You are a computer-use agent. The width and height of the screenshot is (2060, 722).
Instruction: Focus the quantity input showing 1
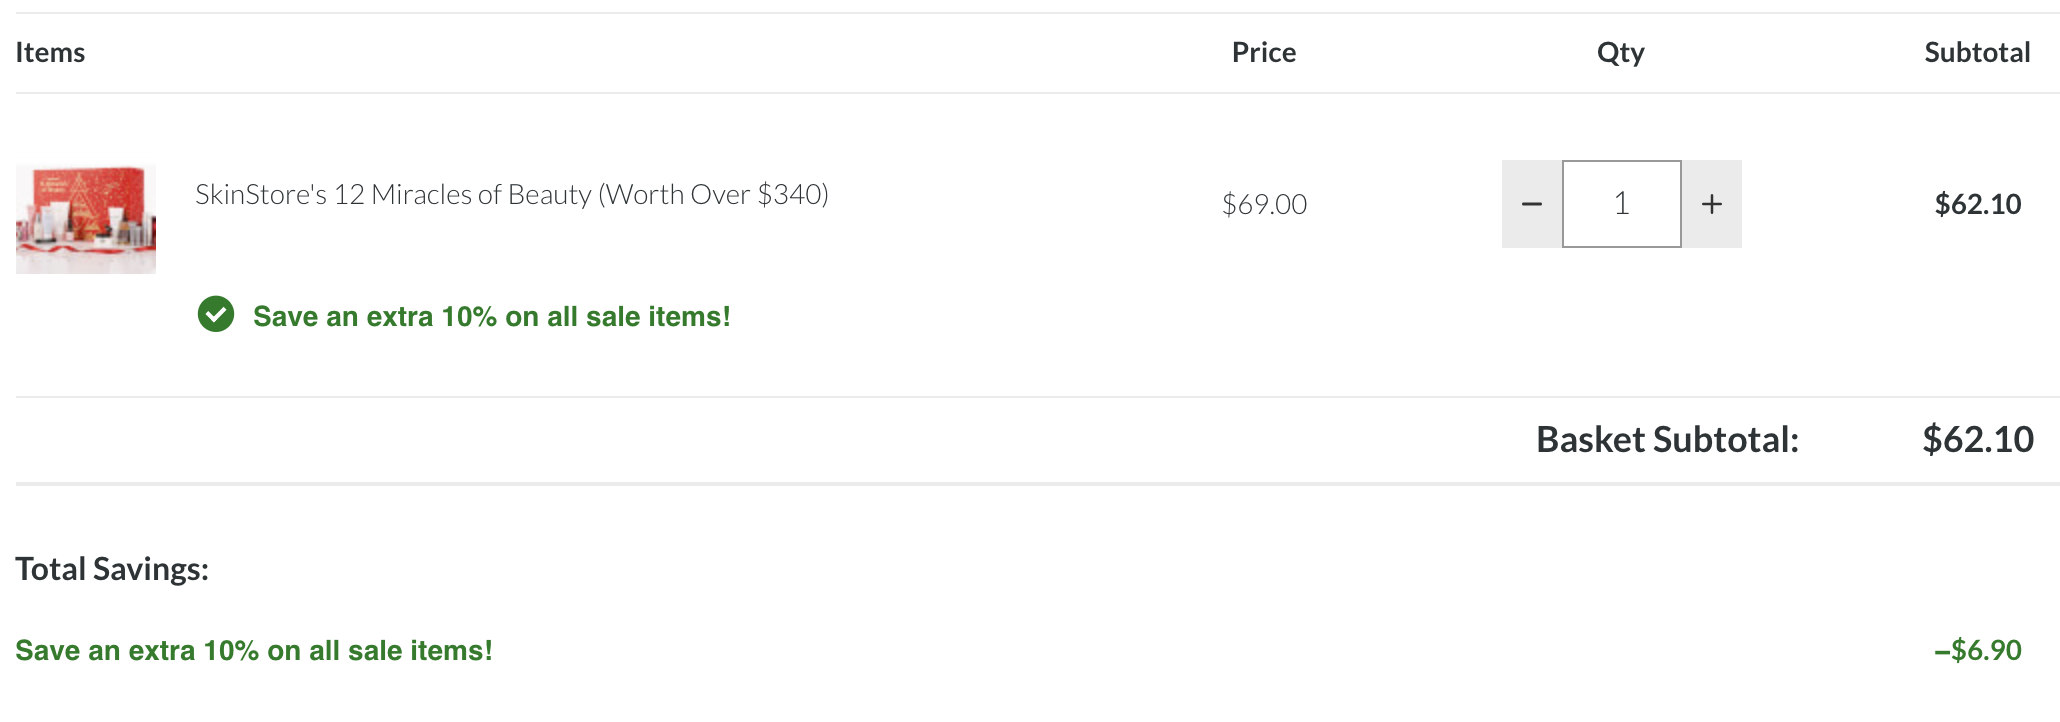point(1622,204)
